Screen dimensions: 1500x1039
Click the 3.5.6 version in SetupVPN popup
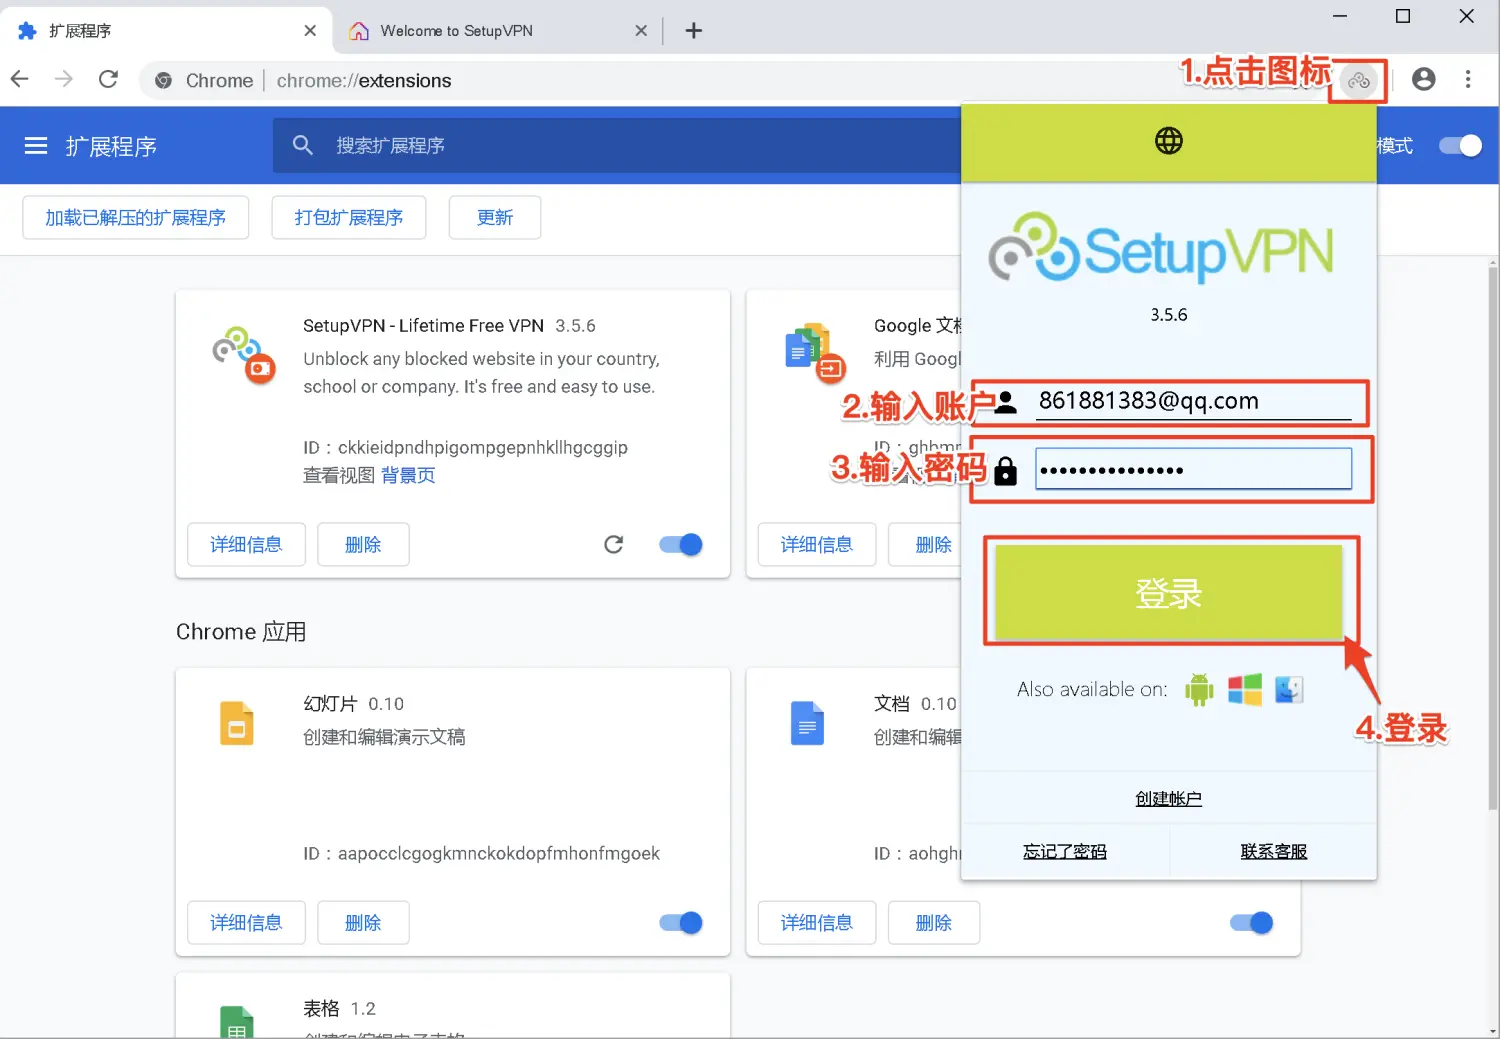1168,315
